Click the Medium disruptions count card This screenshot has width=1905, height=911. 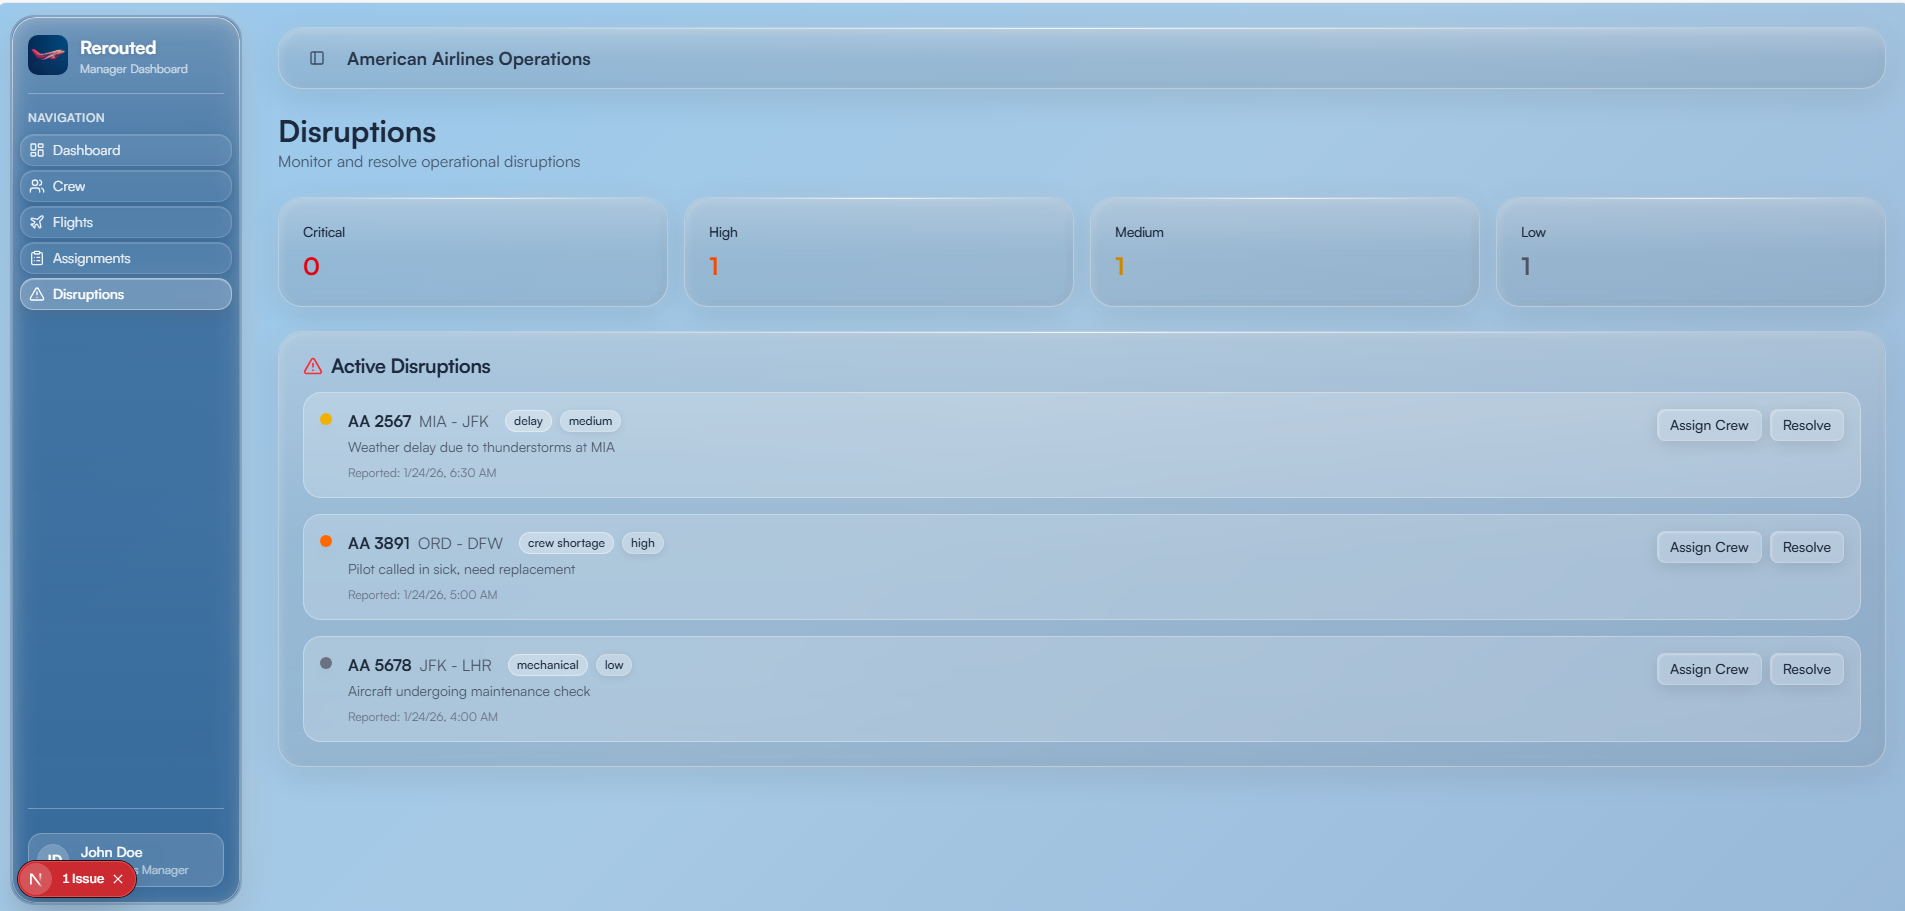[1284, 252]
